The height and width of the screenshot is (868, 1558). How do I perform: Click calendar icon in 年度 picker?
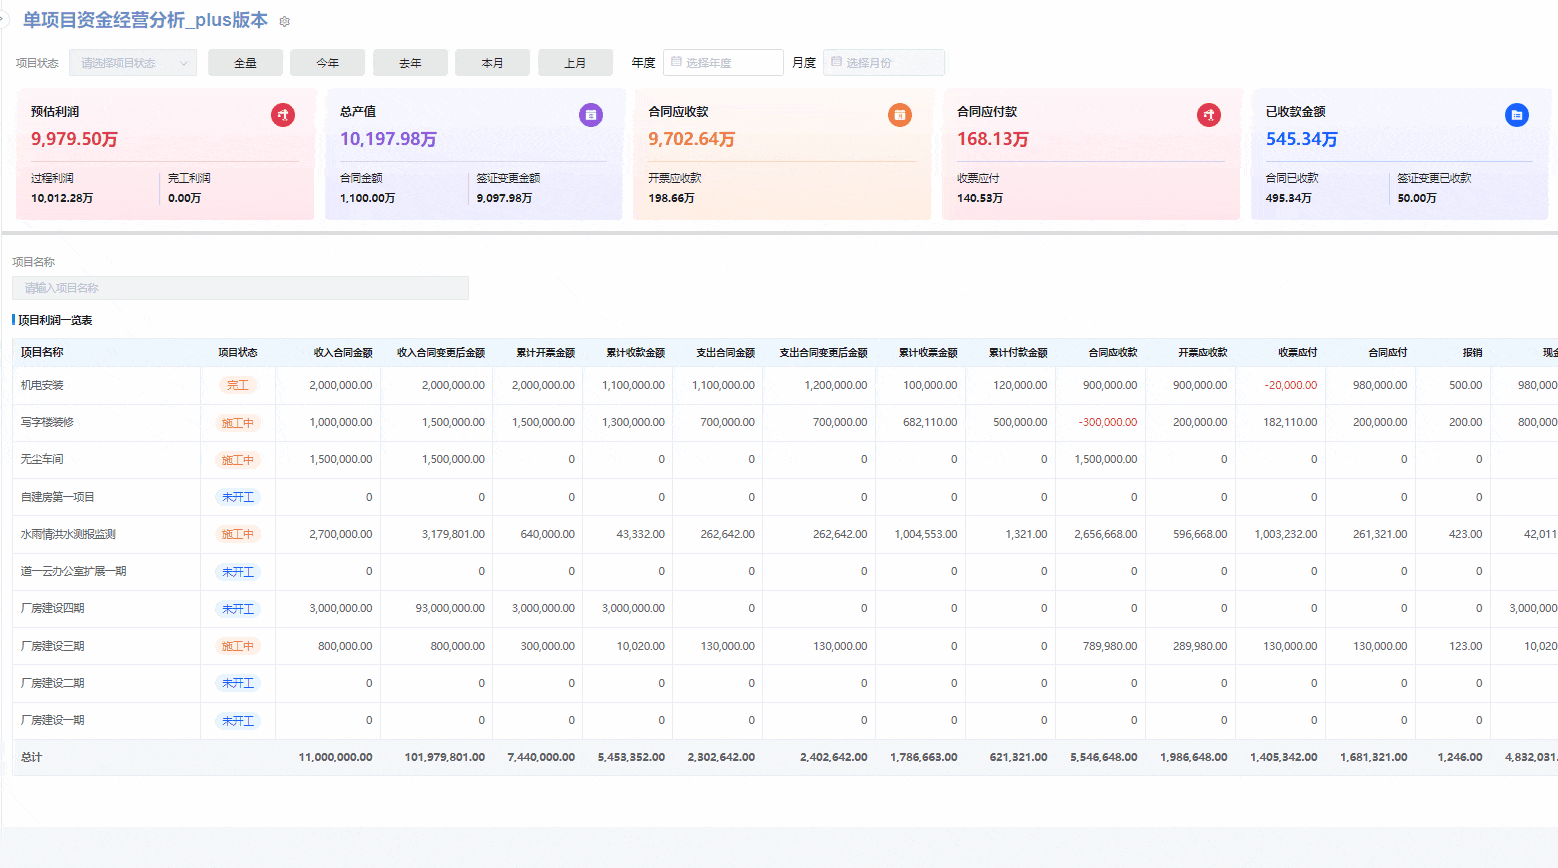[676, 62]
